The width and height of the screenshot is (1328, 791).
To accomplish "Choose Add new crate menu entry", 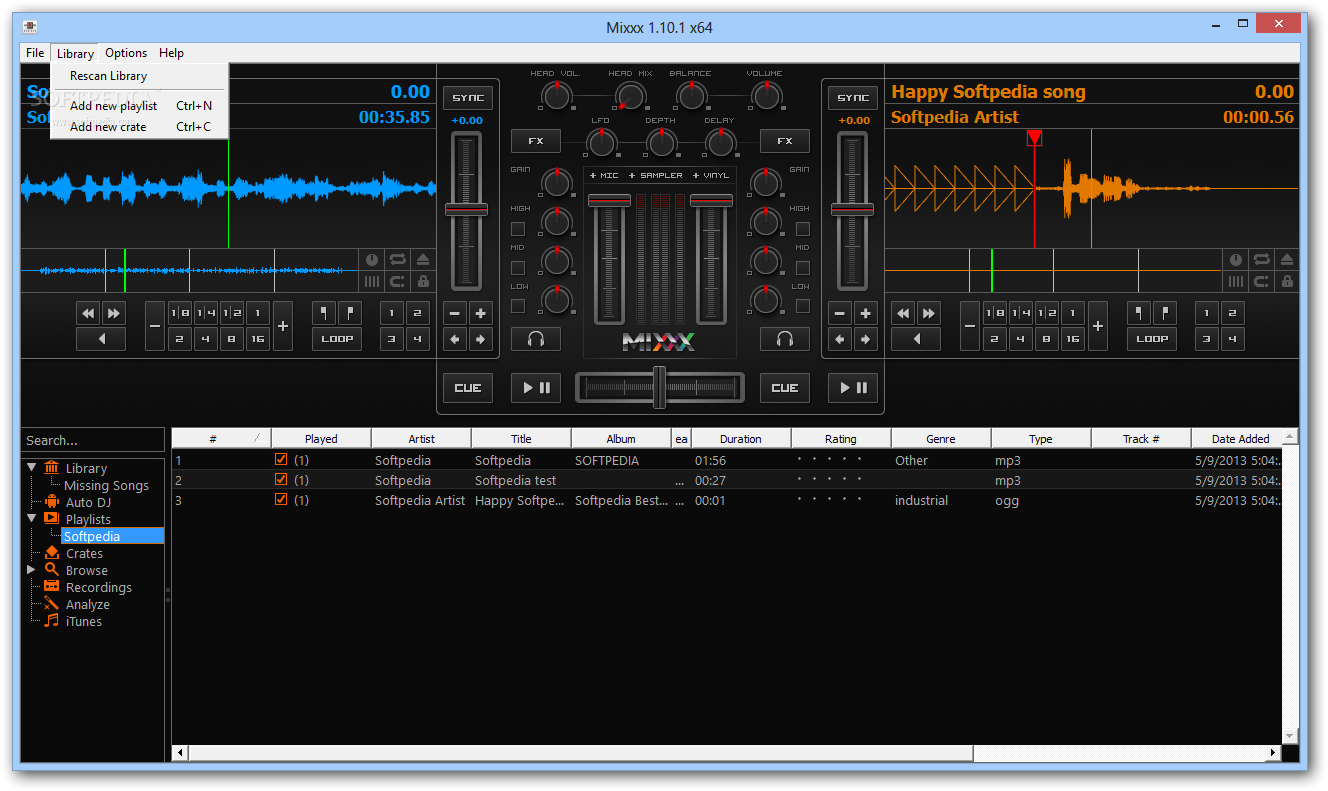I will click(139, 126).
